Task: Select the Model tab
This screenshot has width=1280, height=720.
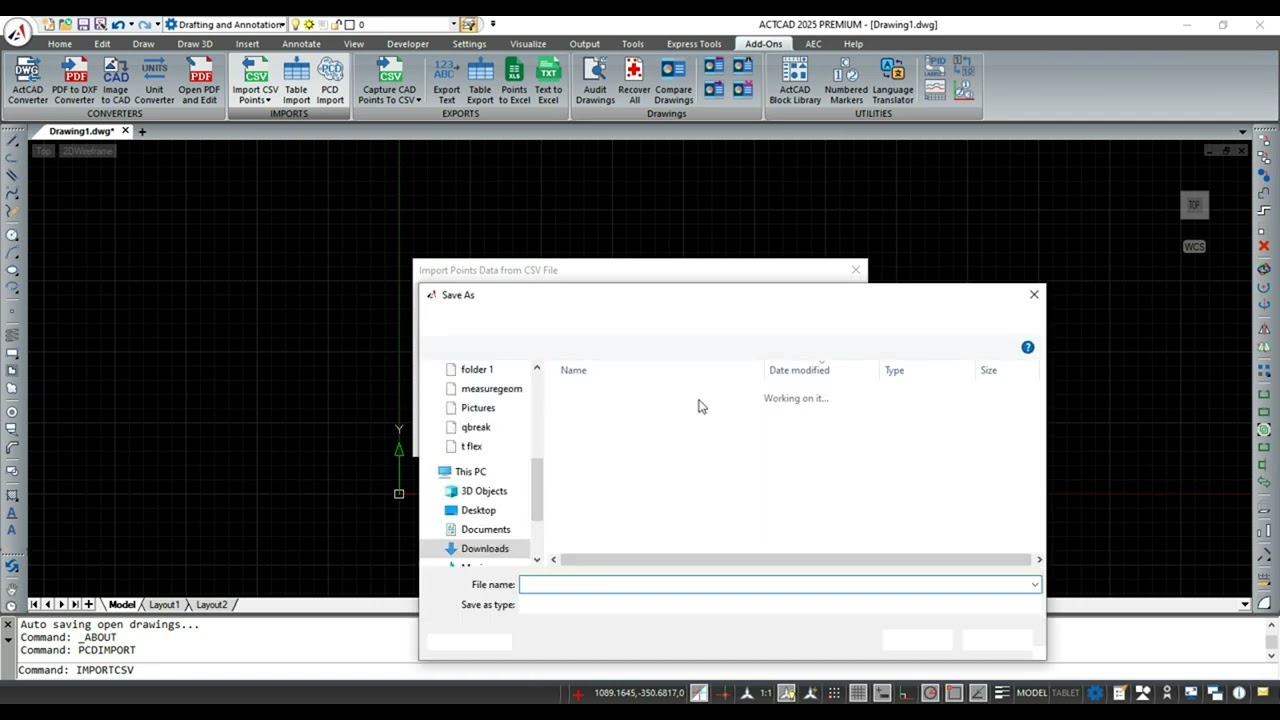Action: click(122, 605)
